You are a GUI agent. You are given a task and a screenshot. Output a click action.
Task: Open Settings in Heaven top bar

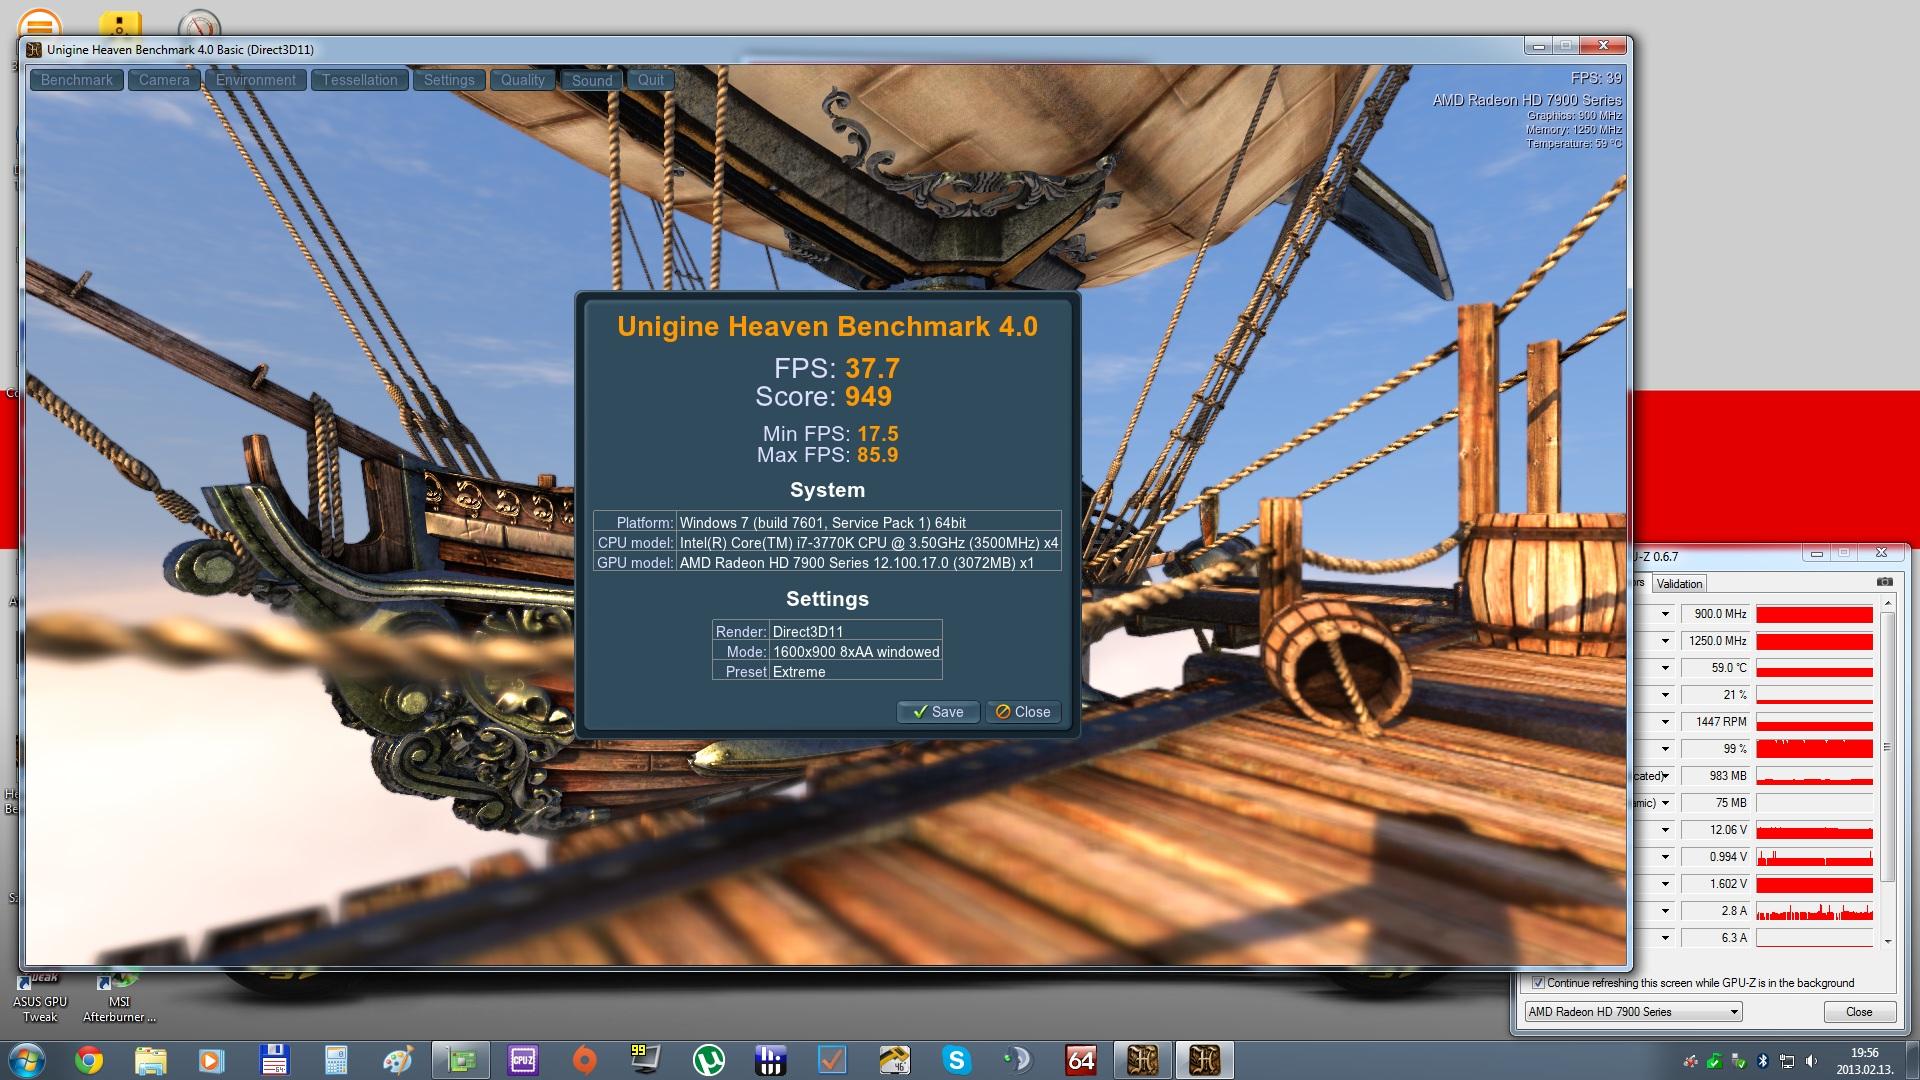pos(449,80)
